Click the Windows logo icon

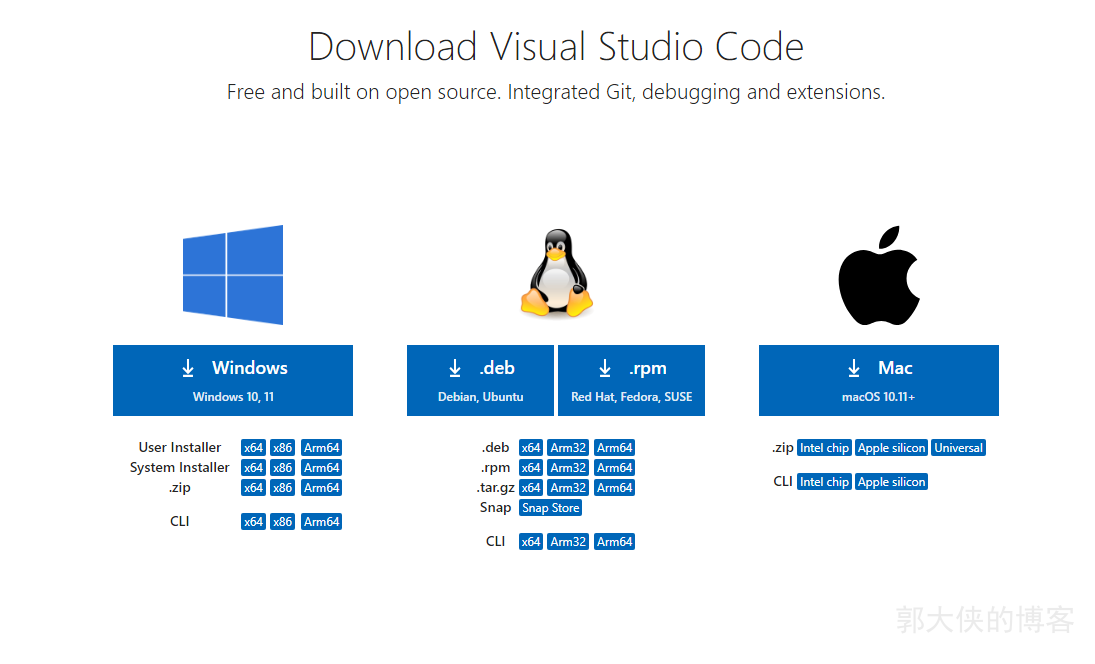coord(233,274)
